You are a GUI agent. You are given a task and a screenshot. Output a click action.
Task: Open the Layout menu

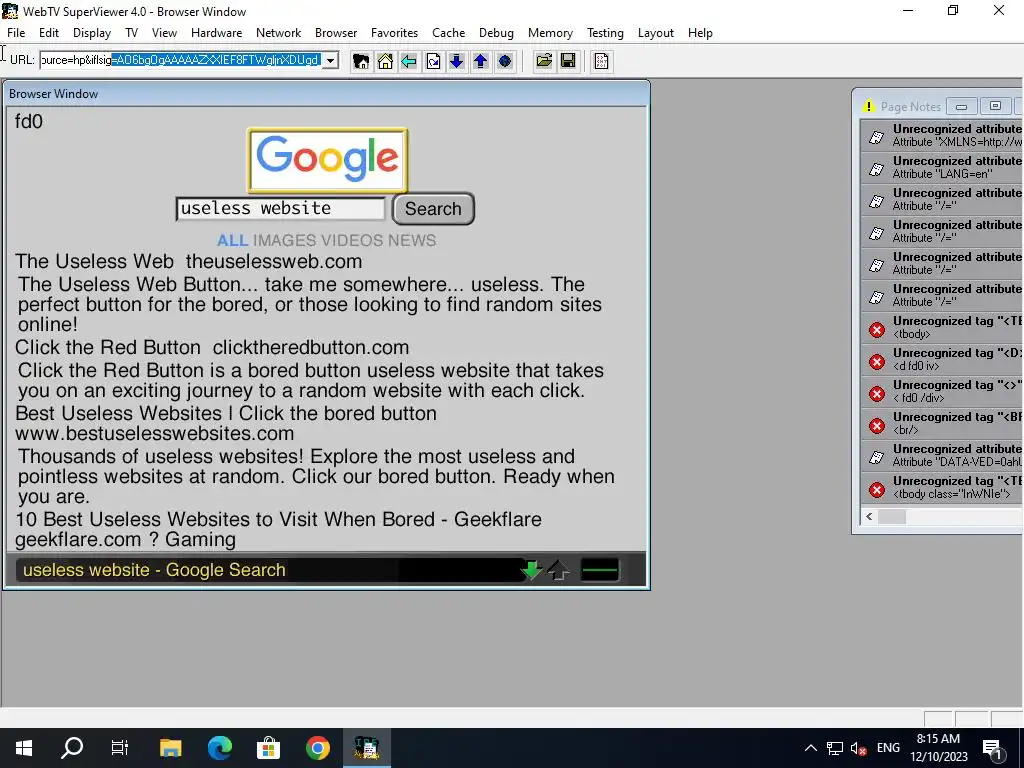(x=656, y=33)
